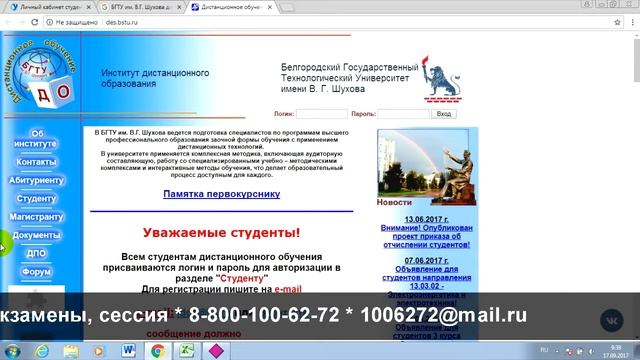Click the page vertical scrollbar thumb
The width and height of the screenshot is (640, 360).
click(637, 61)
